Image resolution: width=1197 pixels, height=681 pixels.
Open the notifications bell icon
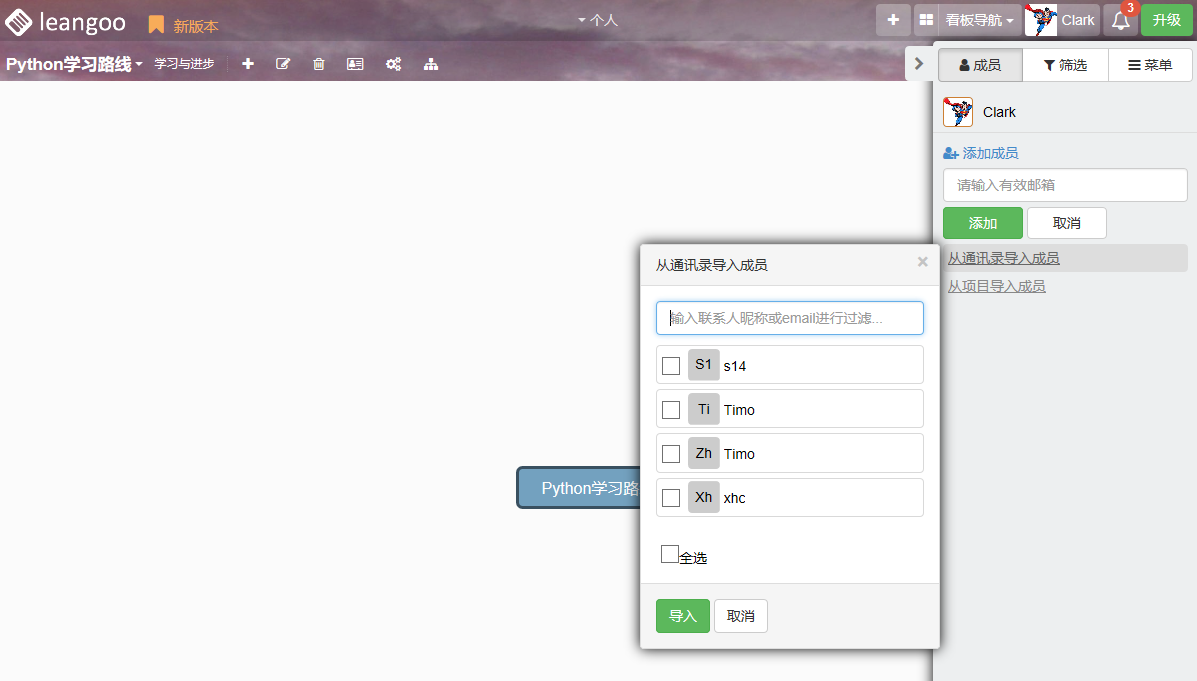1121,20
